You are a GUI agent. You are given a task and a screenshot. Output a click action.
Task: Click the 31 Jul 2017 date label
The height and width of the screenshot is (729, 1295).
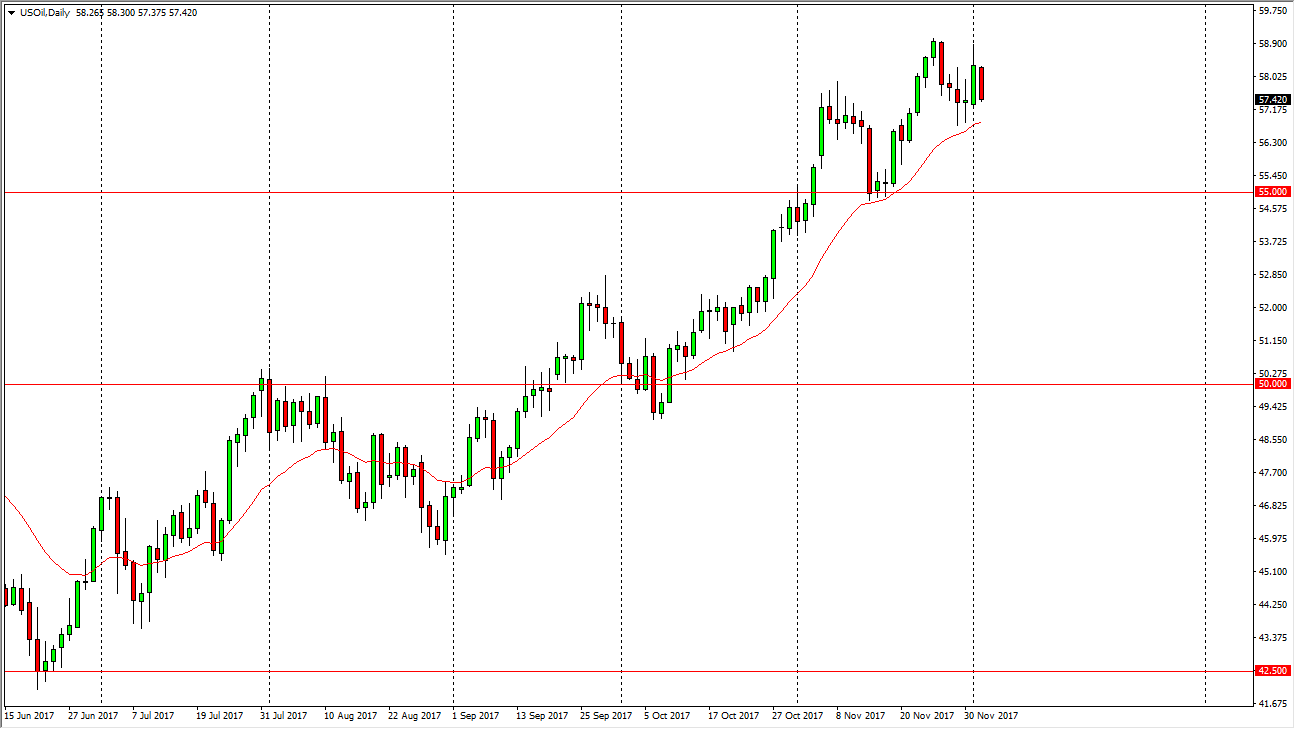(281, 716)
